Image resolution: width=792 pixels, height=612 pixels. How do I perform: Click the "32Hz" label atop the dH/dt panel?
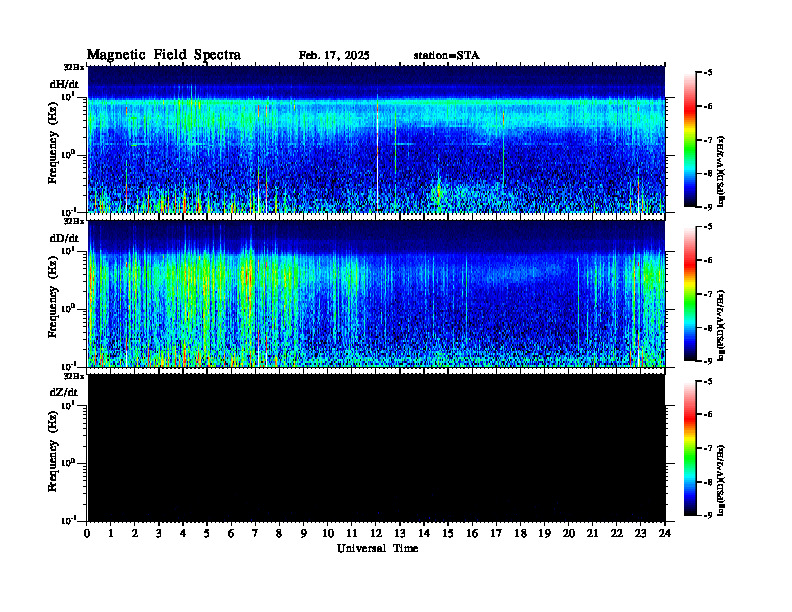pos(74,67)
